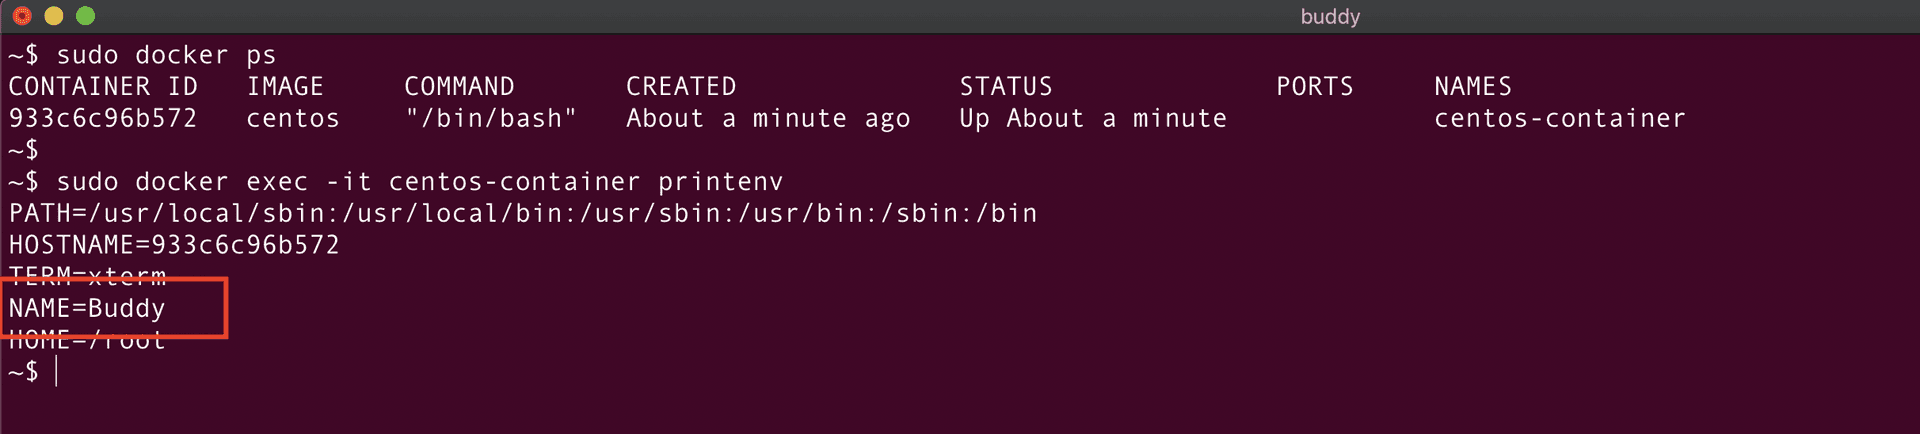The width and height of the screenshot is (1920, 434).
Task: Click the PATH environment variable line
Action: coord(523,214)
